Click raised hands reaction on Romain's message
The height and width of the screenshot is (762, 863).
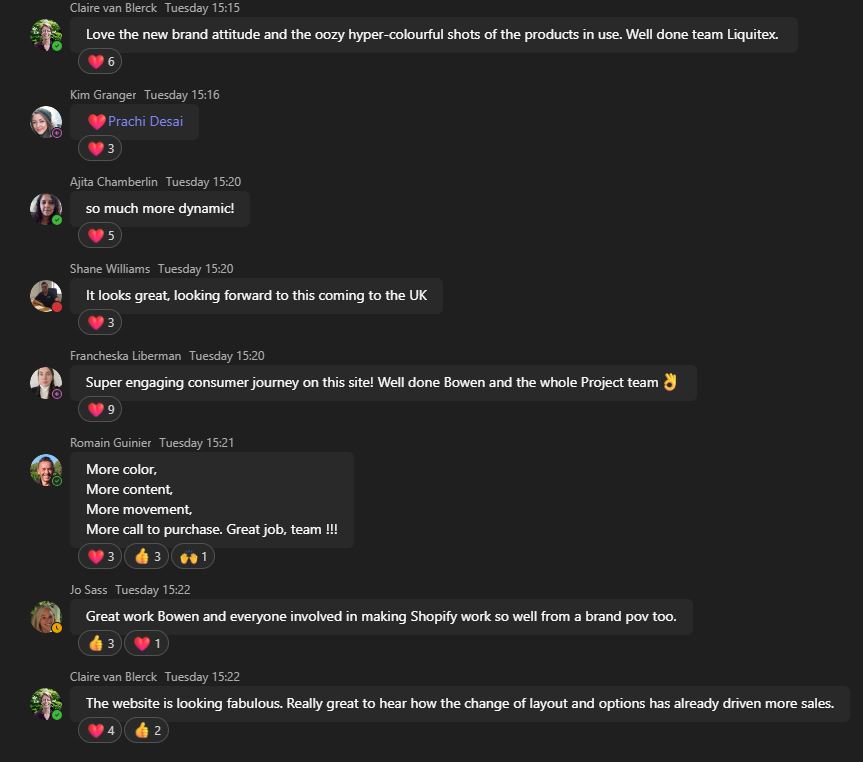[192, 557]
